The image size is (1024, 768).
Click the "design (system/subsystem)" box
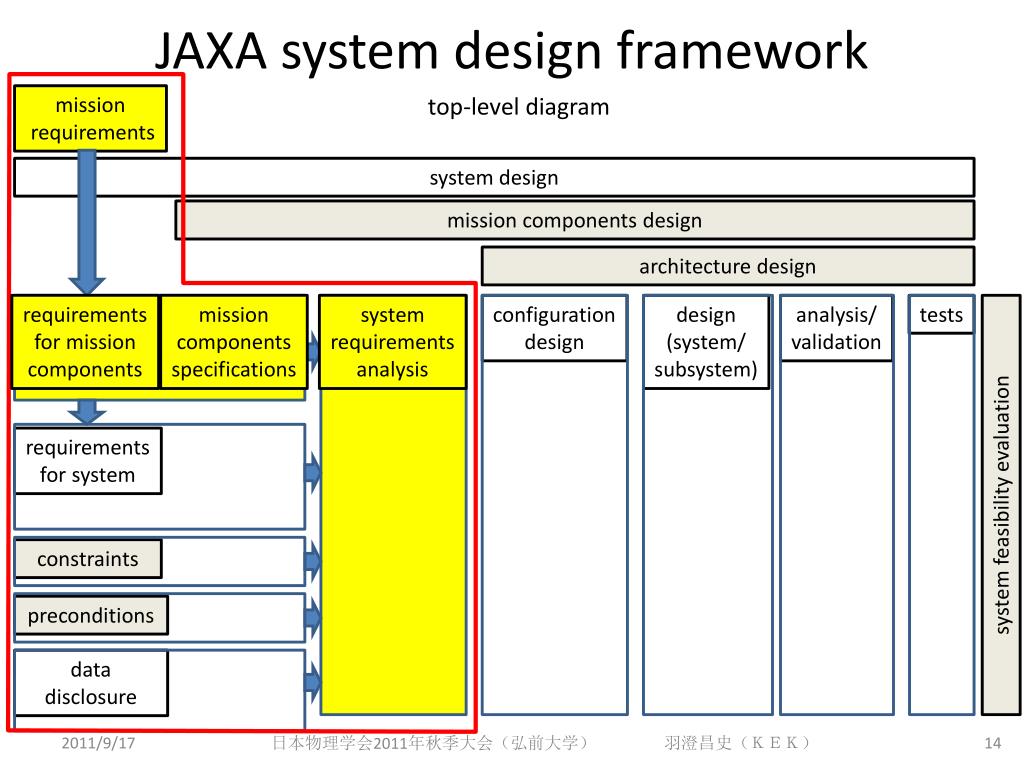click(x=706, y=342)
